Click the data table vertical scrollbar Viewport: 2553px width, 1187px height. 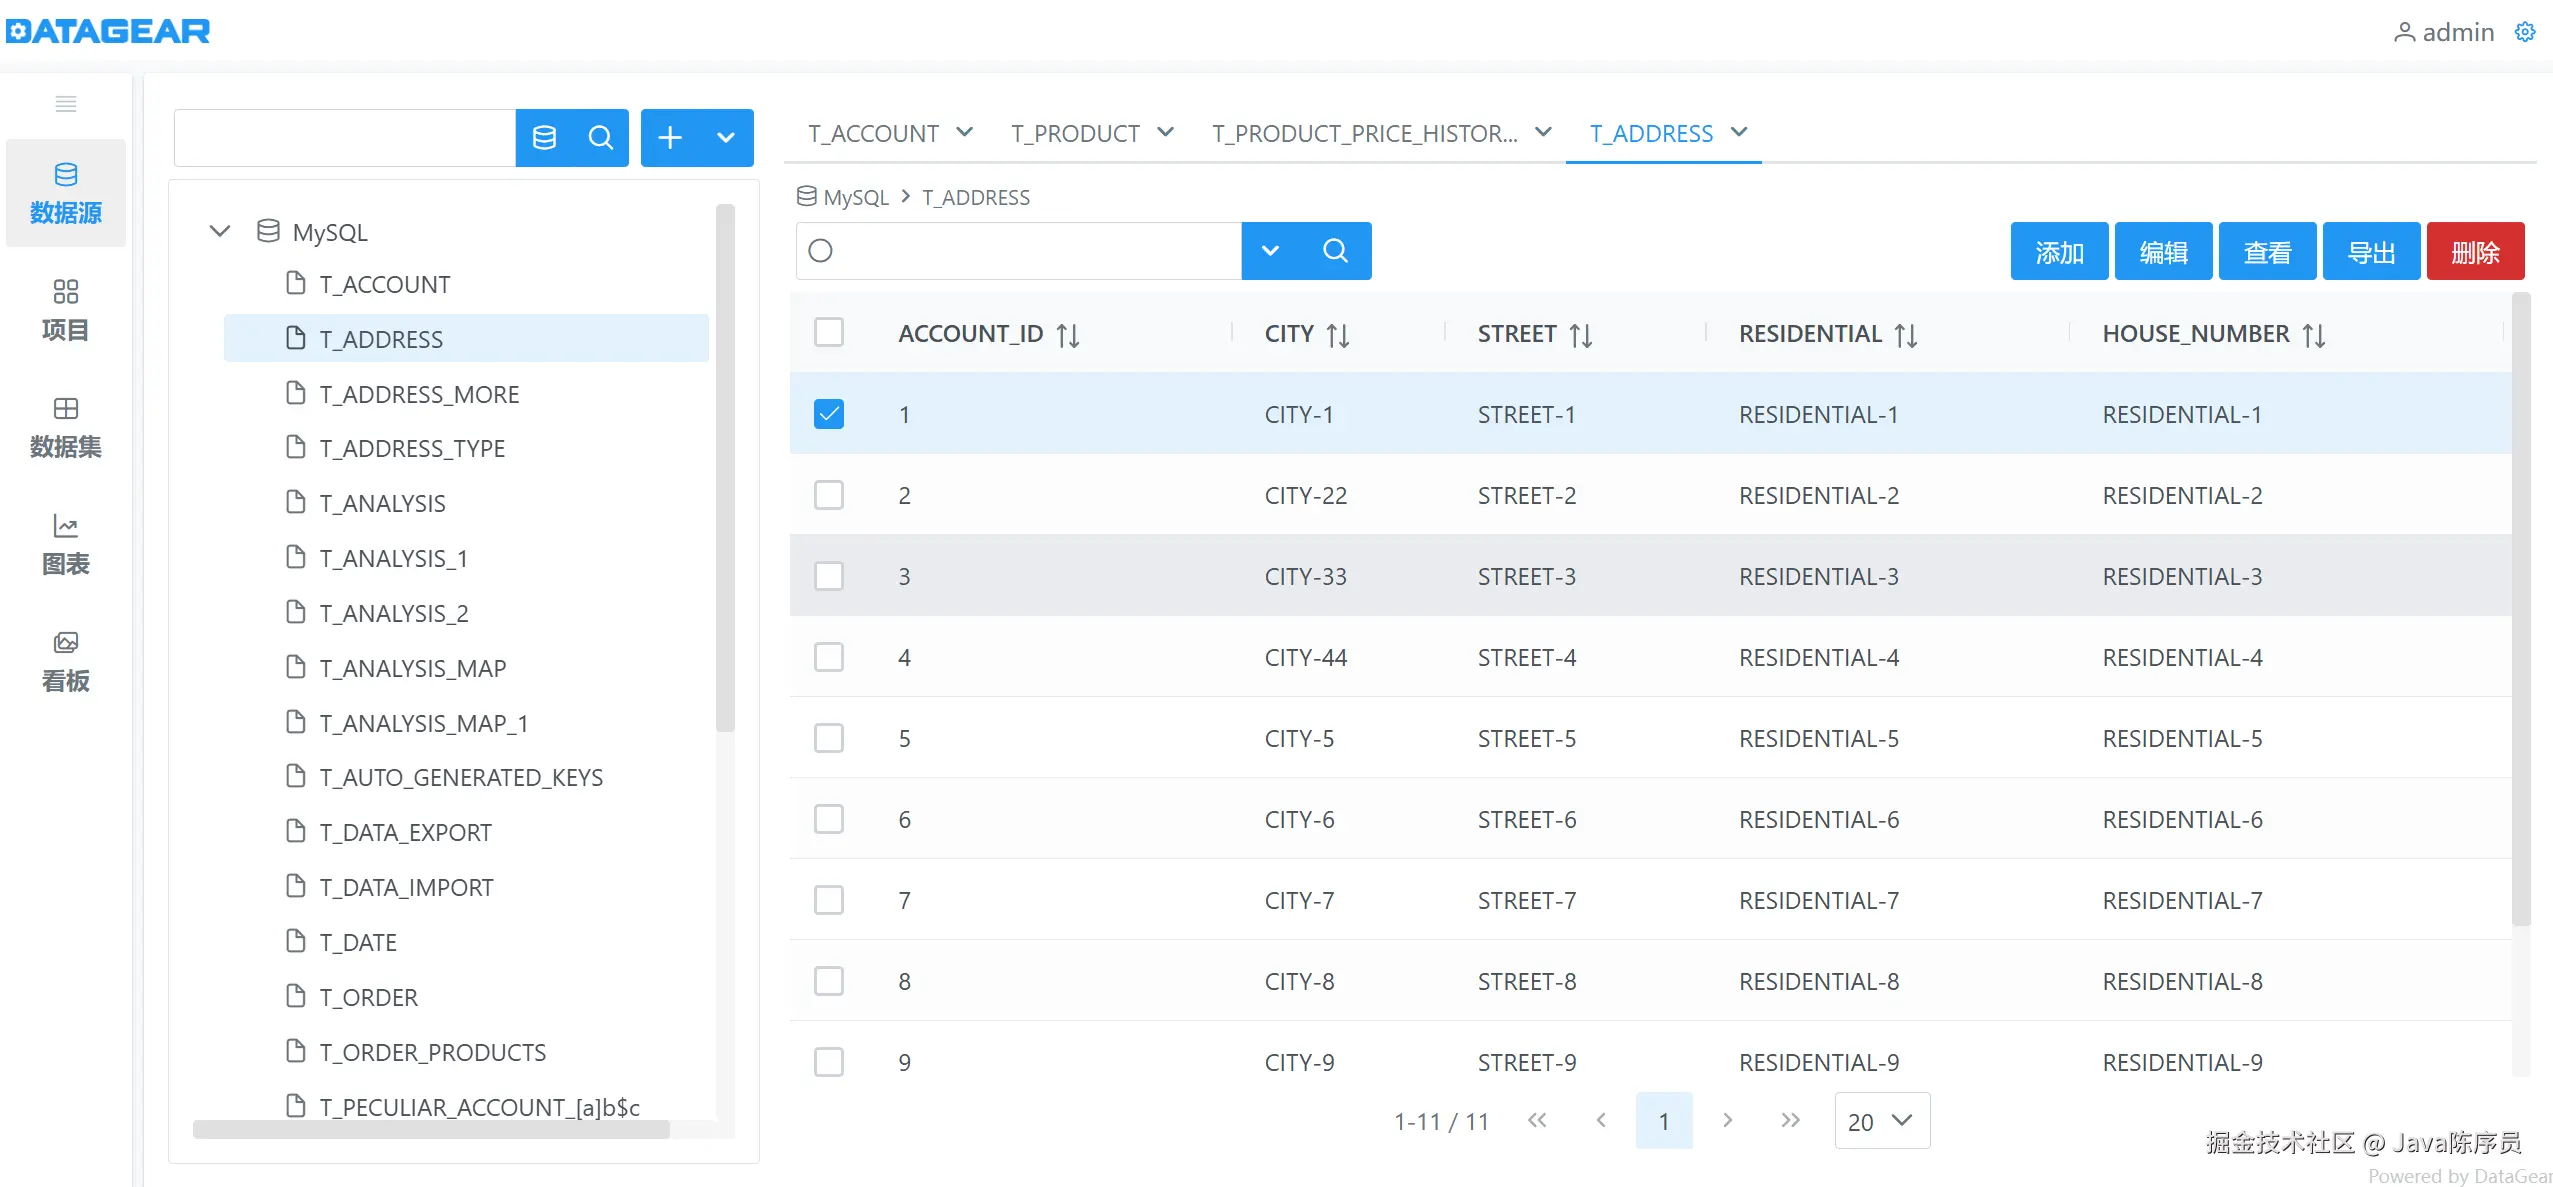(2521, 610)
